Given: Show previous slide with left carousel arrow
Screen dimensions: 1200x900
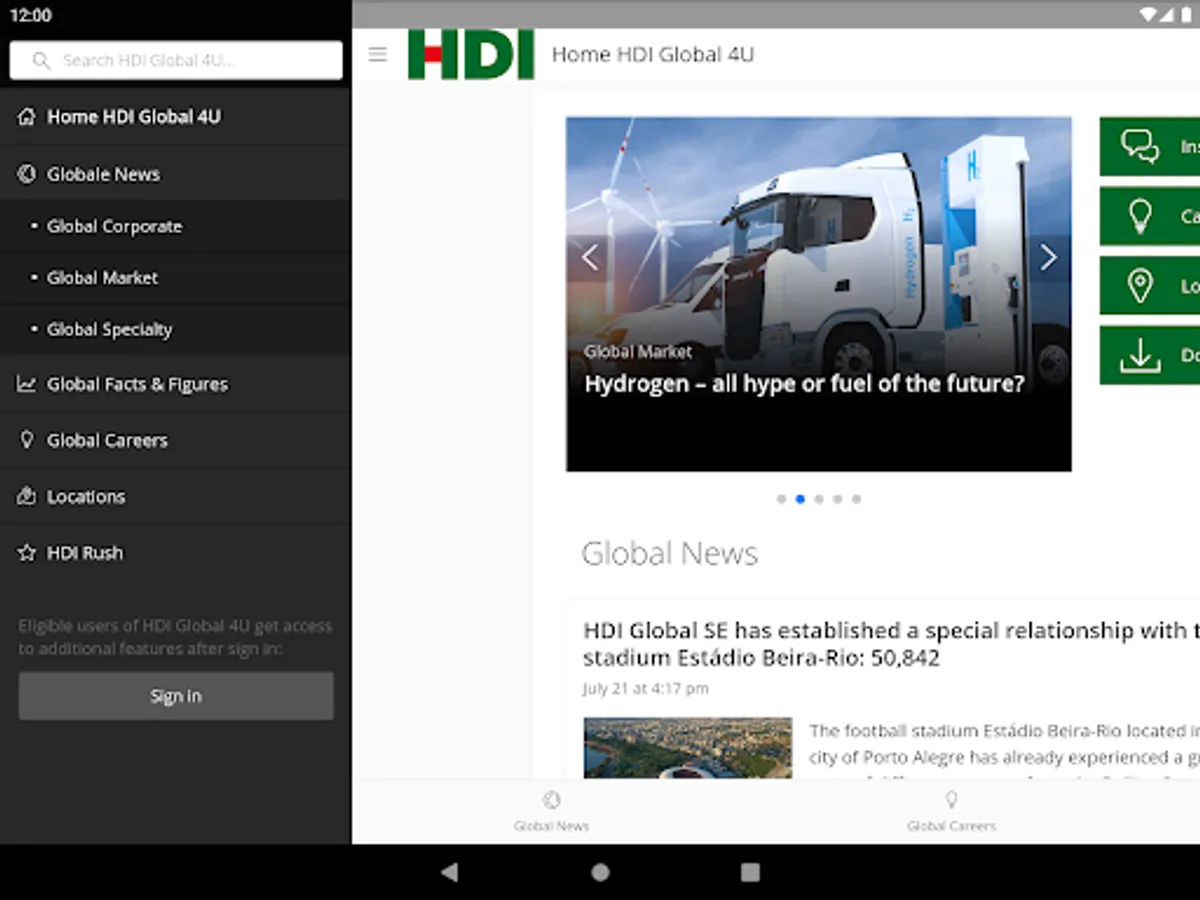Looking at the screenshot, I should 590,258.
